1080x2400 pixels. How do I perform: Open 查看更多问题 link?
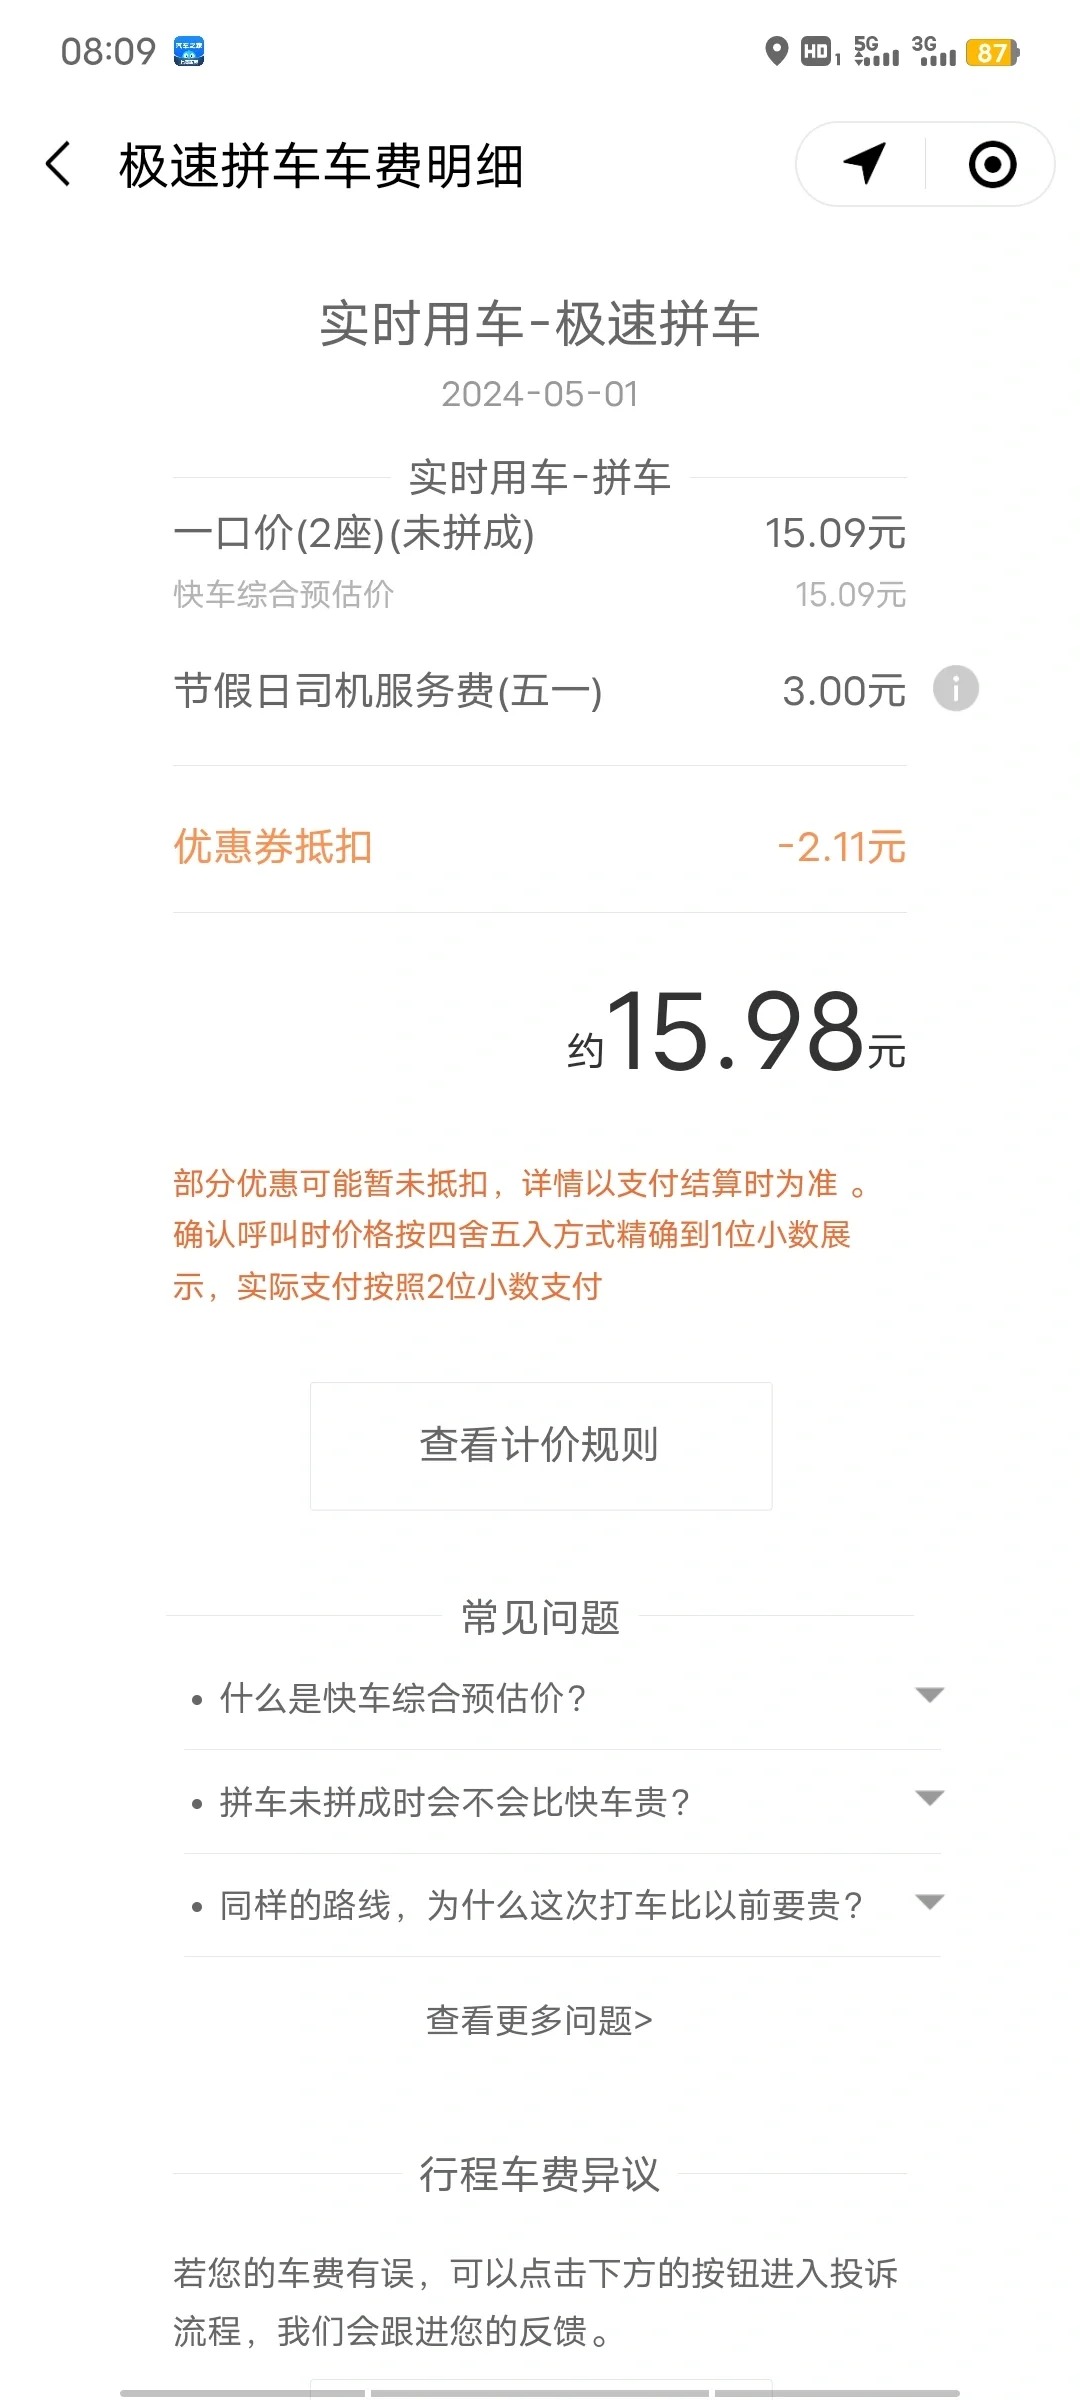click(540, 2021)
